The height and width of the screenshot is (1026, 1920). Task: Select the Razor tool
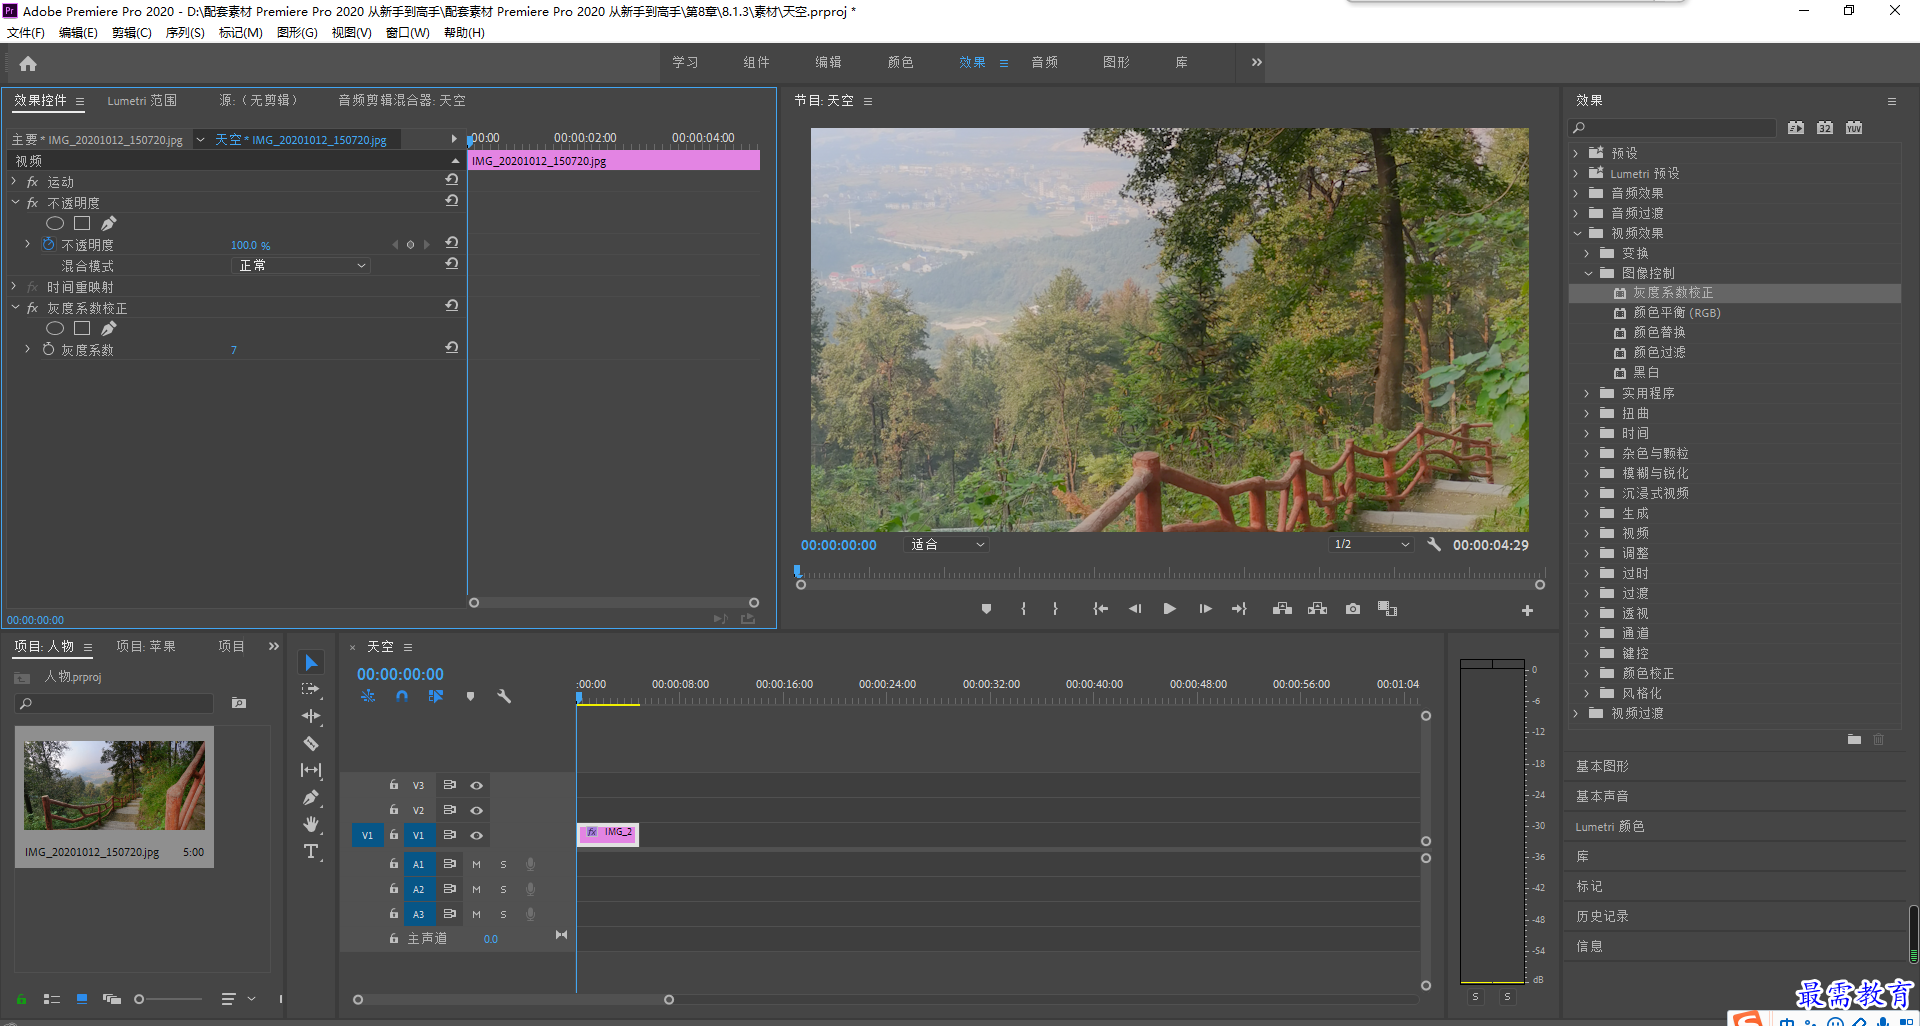click(311, 743)
